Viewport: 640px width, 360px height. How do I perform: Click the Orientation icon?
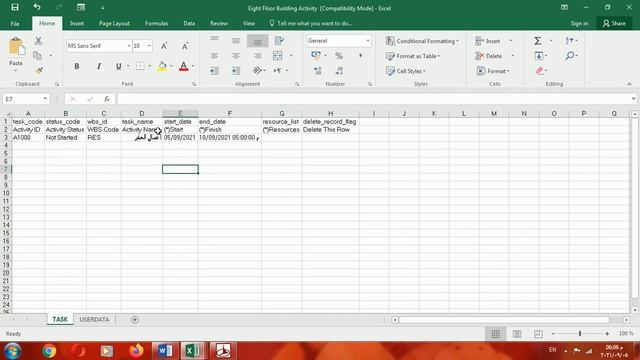(257, 71)
